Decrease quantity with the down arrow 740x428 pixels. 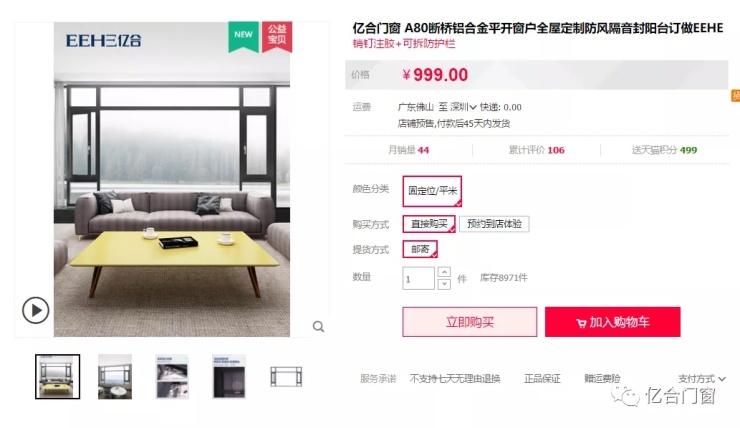444,284
